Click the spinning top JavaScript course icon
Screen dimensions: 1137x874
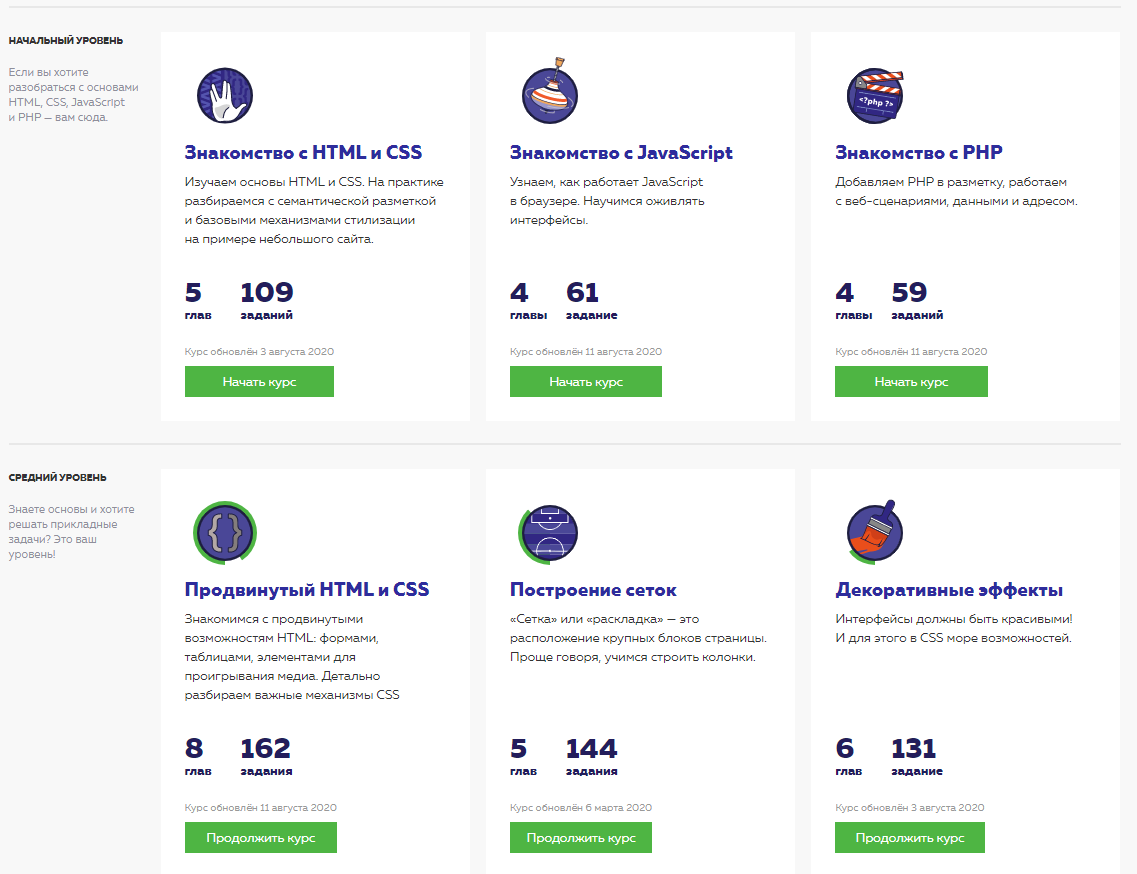(x=550, y=96)
